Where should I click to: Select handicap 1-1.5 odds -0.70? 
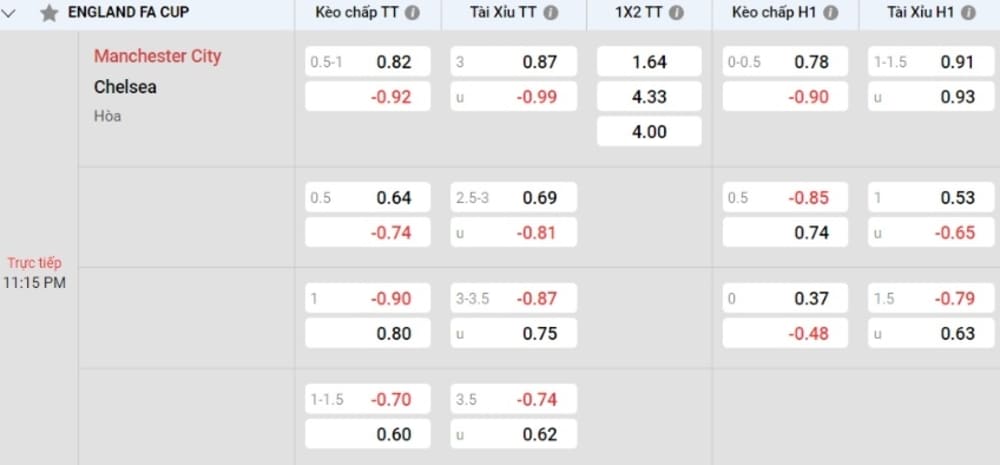tap(368, 399)
